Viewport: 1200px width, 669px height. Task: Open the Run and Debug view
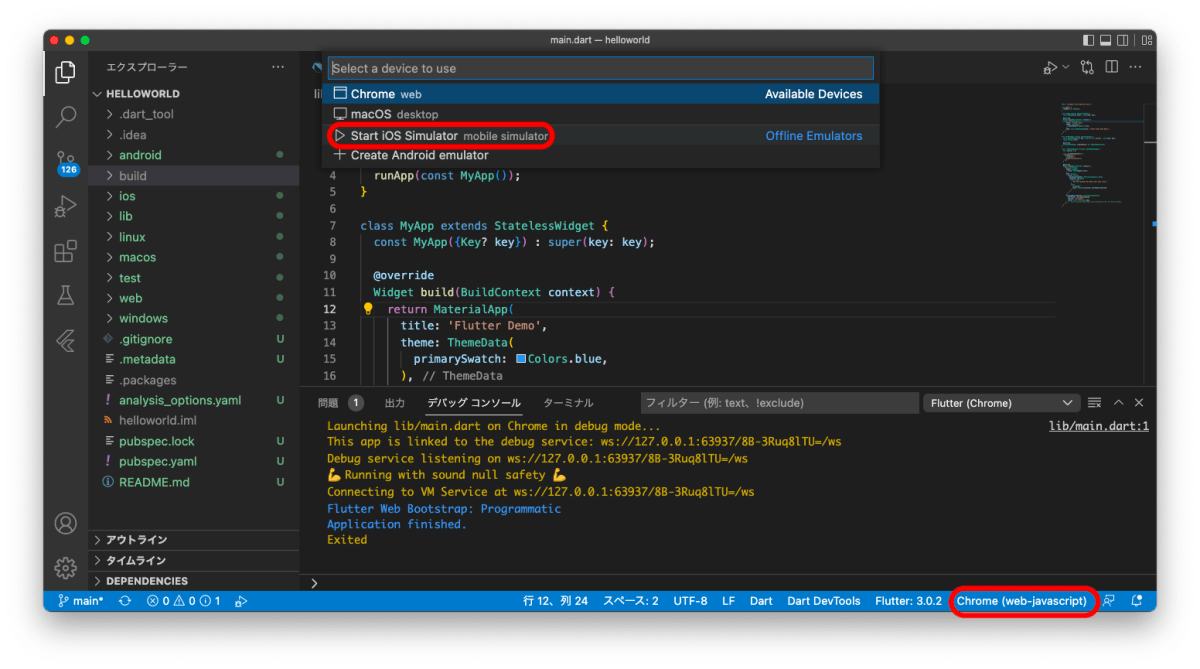tap(66, 206)
